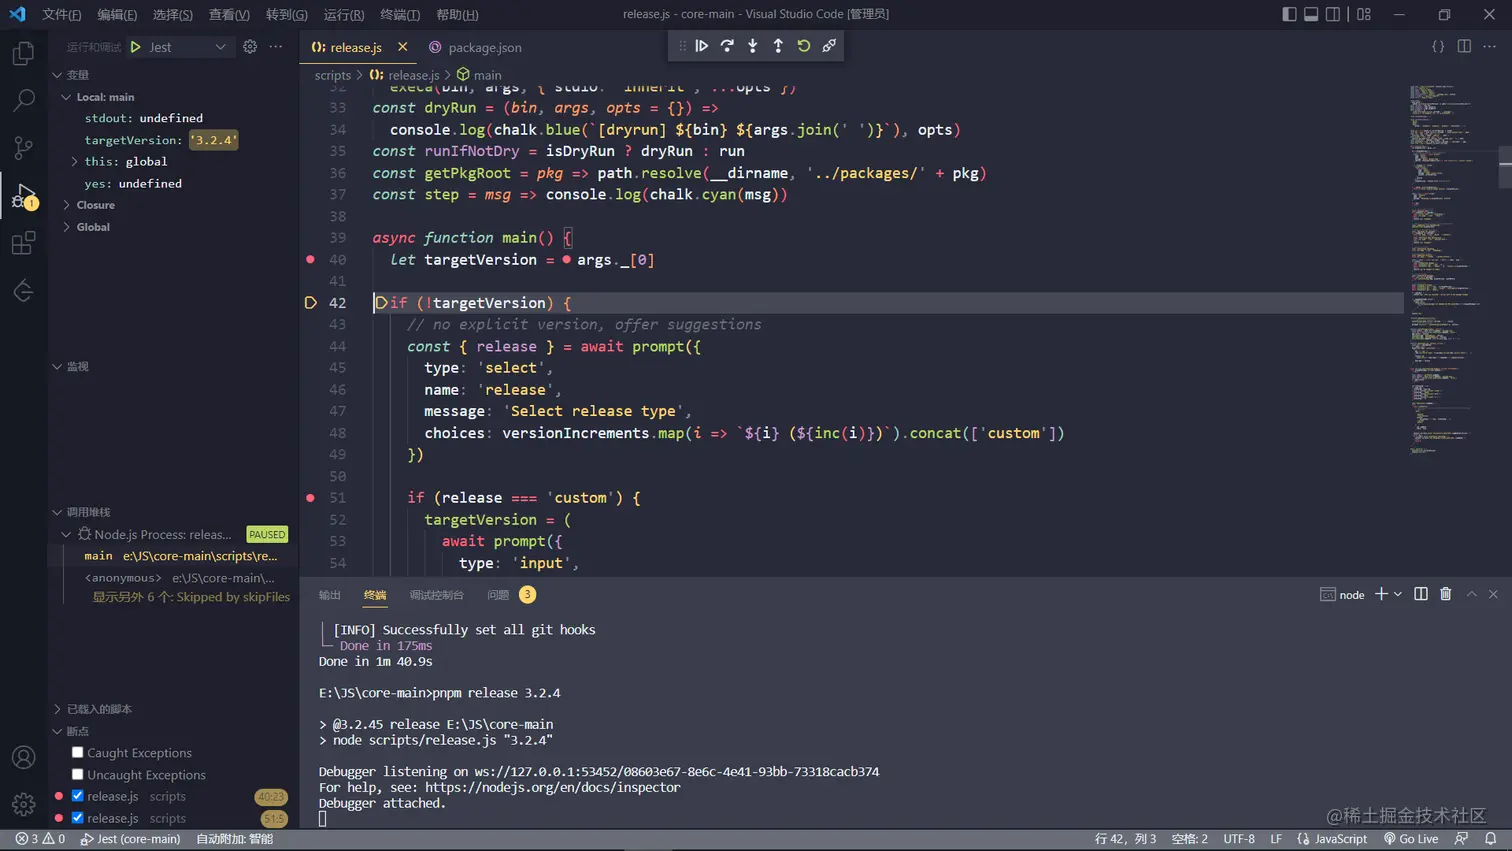This screenshot has height=851, width=1512.
Task: Open the Source Control view
Action: 23,148
